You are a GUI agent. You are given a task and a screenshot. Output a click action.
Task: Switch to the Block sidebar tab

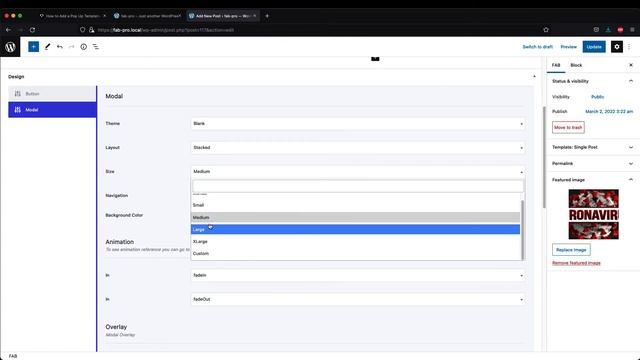(576, 65)
